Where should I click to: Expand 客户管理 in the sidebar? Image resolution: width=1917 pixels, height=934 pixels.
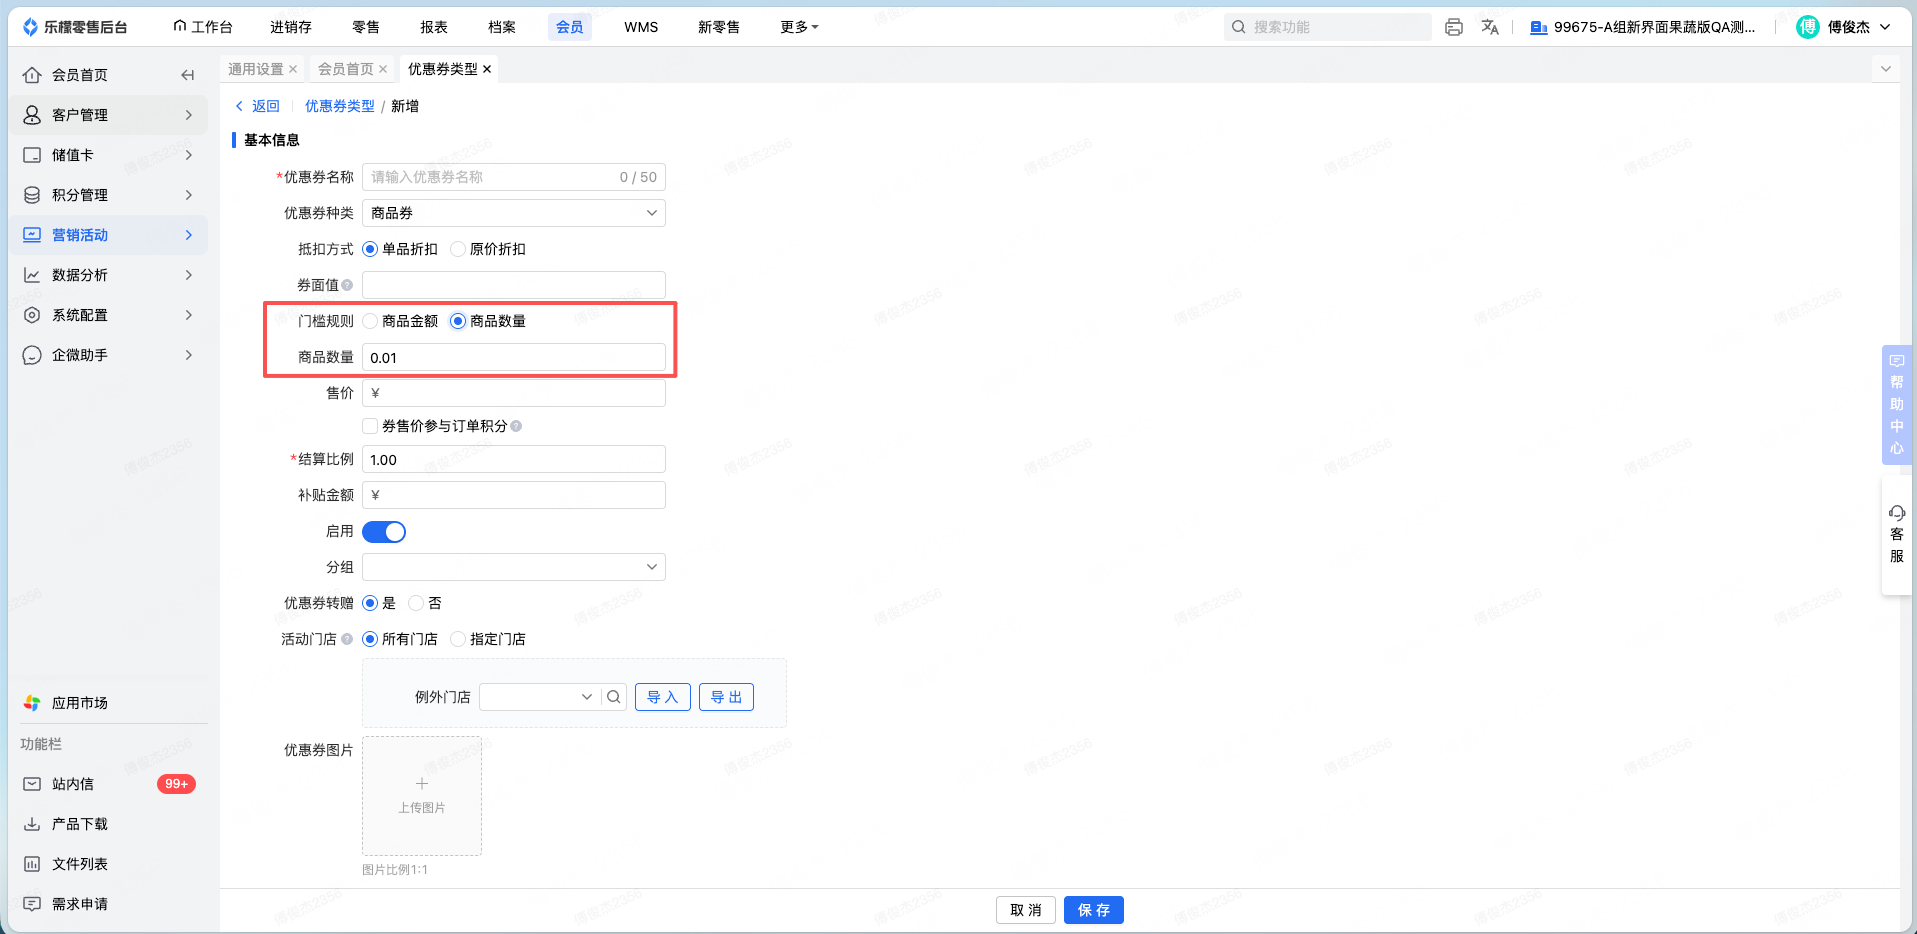tap(108, 115)
